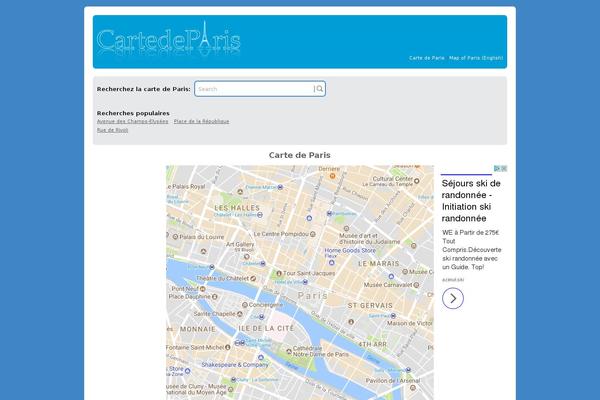Click the CartedeParis logo
This screenshot has width=600, height=400.
click(168, 39)
